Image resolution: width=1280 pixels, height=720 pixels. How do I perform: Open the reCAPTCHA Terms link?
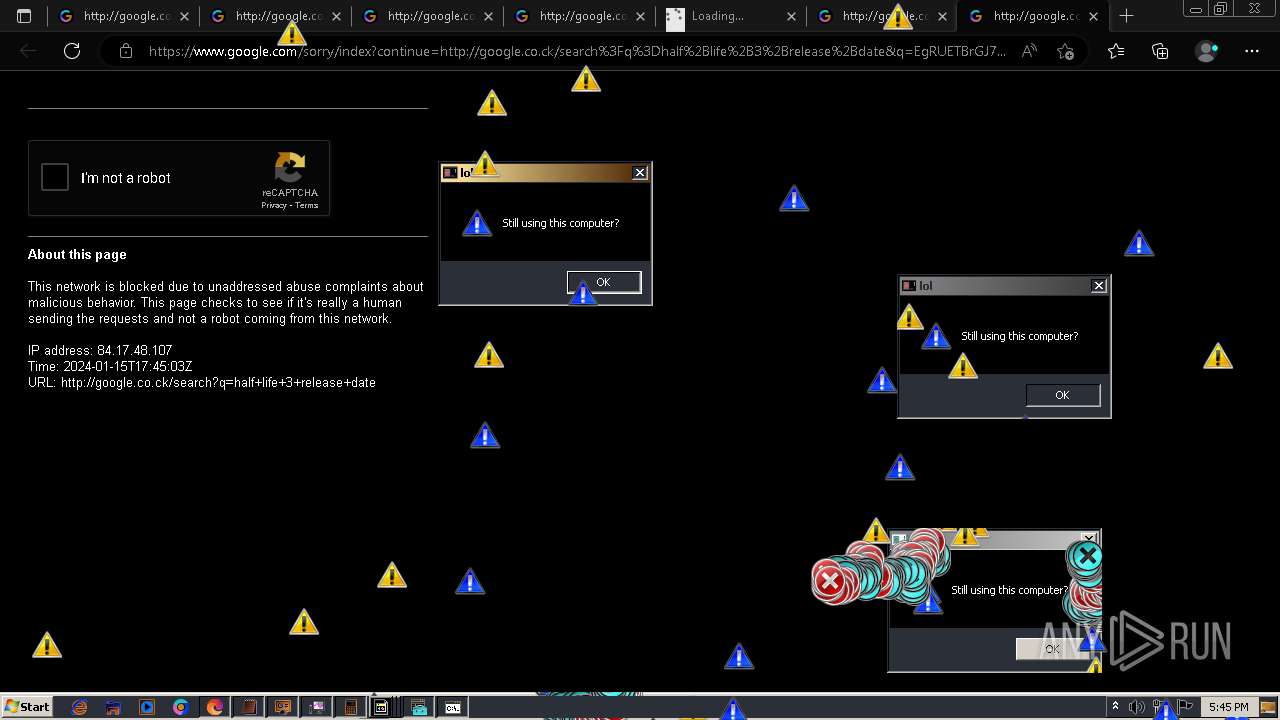point(306,205)
